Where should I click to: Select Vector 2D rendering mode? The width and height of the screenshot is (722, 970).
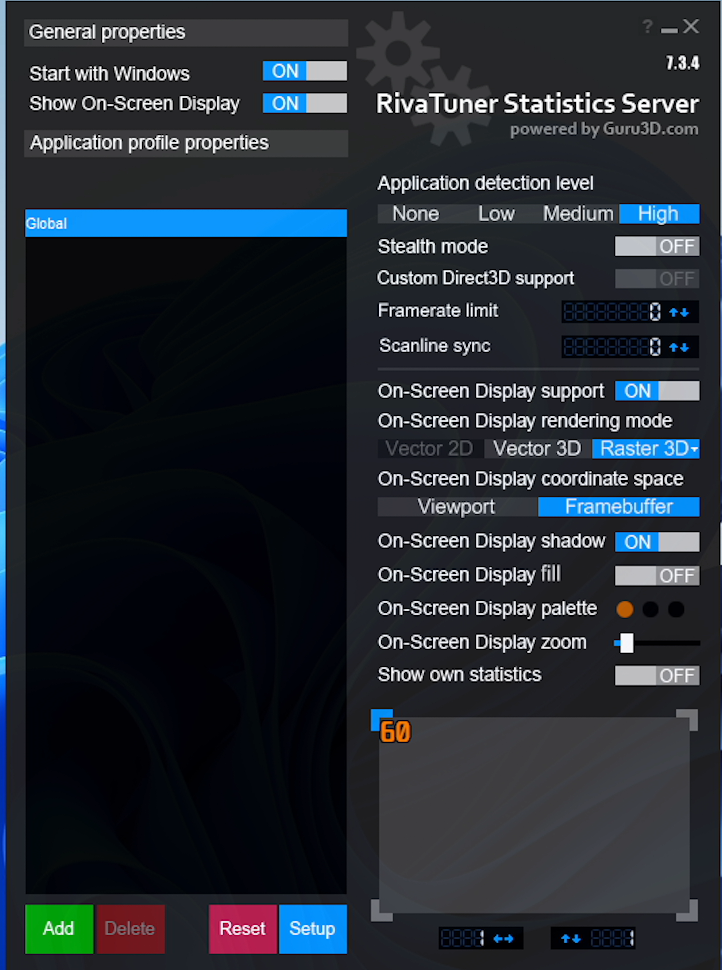point(429,449)
